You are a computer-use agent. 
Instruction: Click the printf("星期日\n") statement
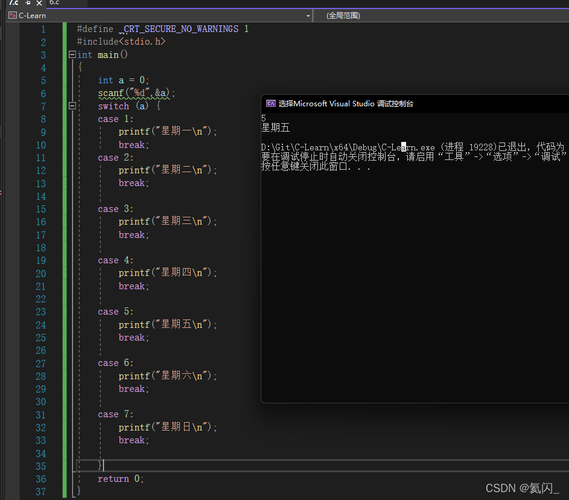168,427
